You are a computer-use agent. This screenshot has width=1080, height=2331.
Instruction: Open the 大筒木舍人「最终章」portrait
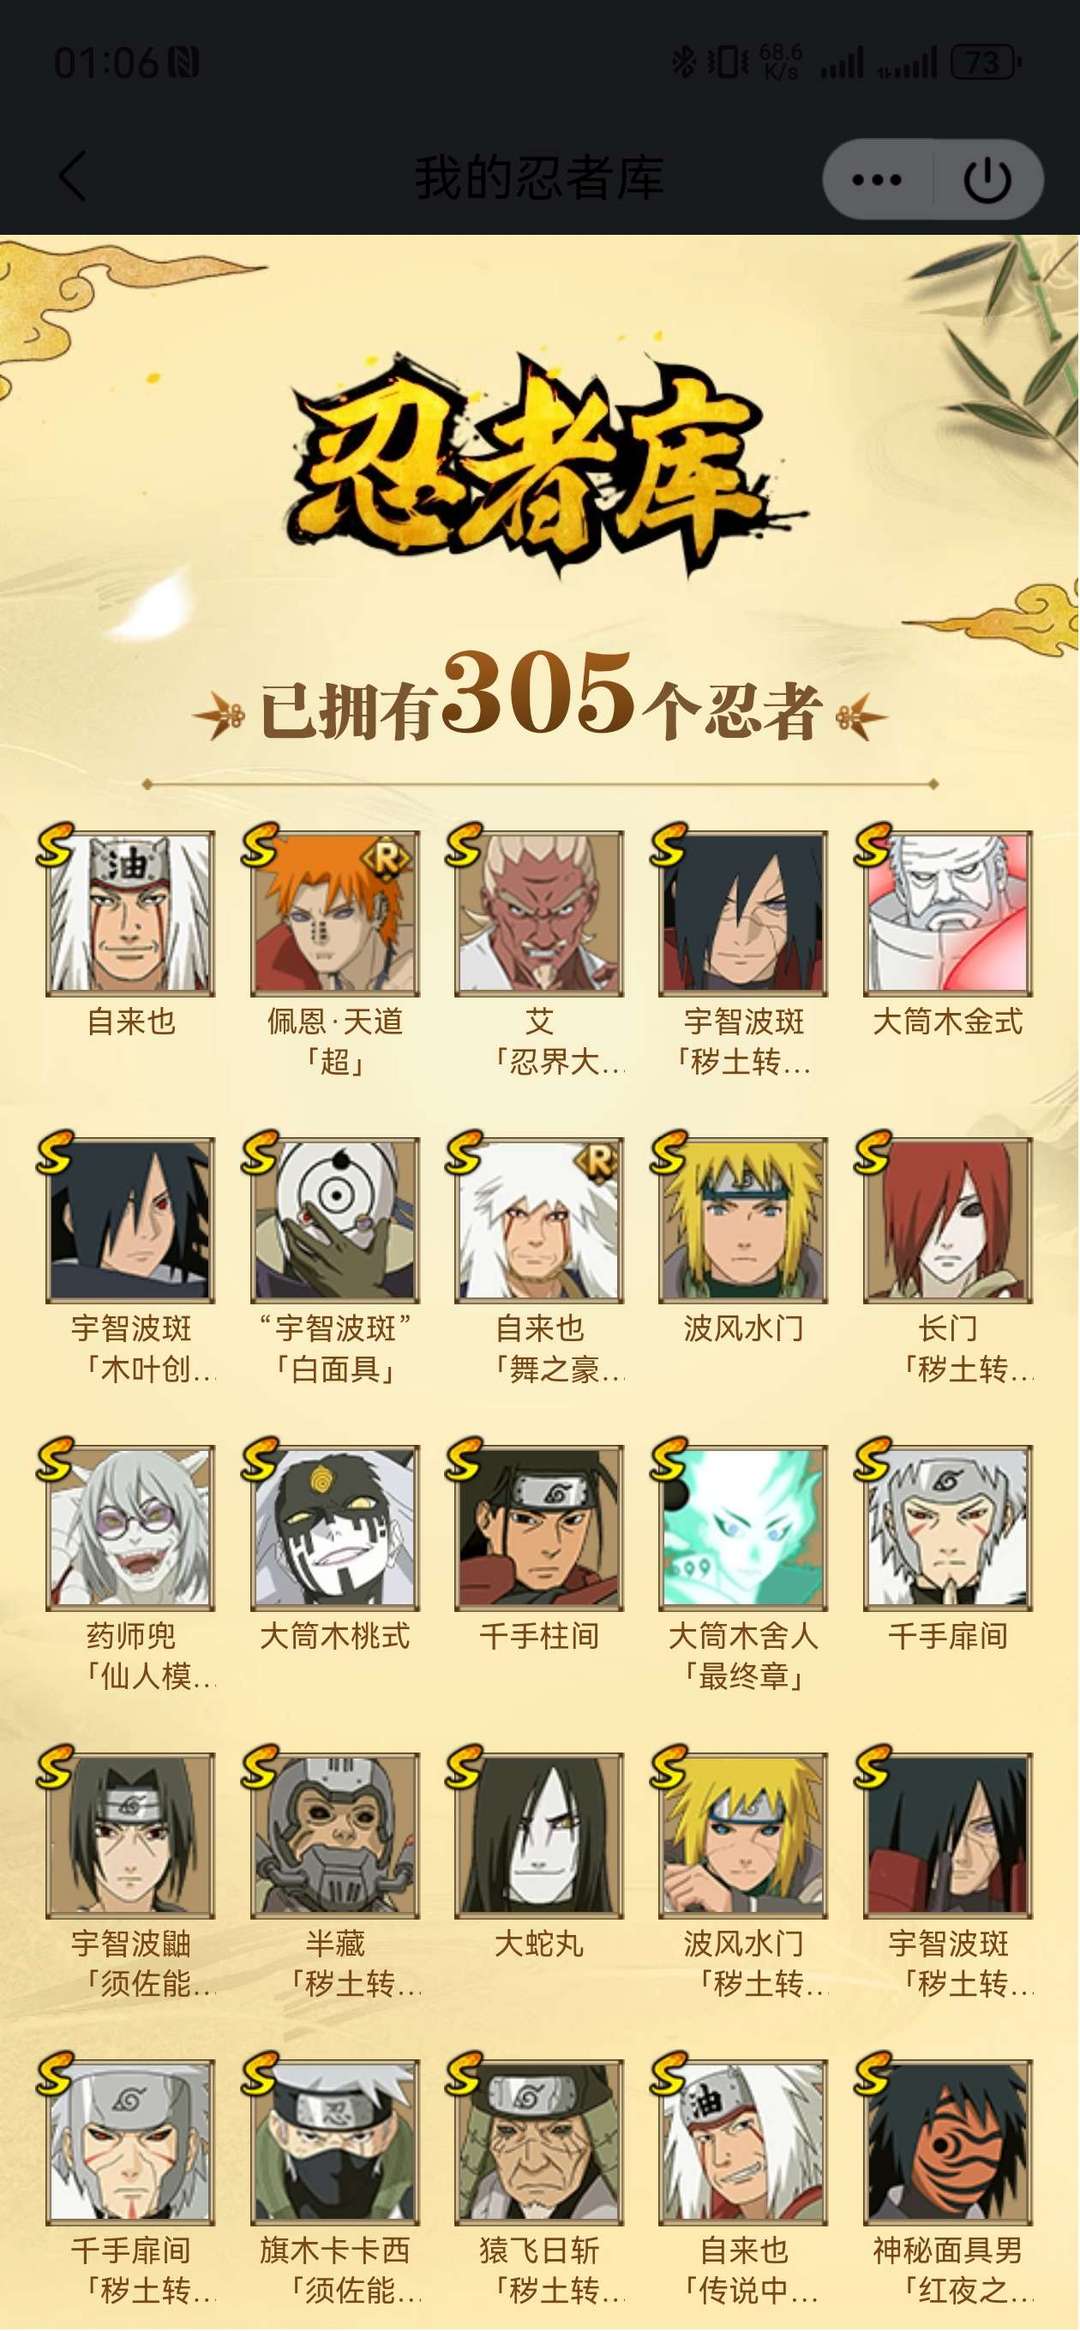point(742,1528)
